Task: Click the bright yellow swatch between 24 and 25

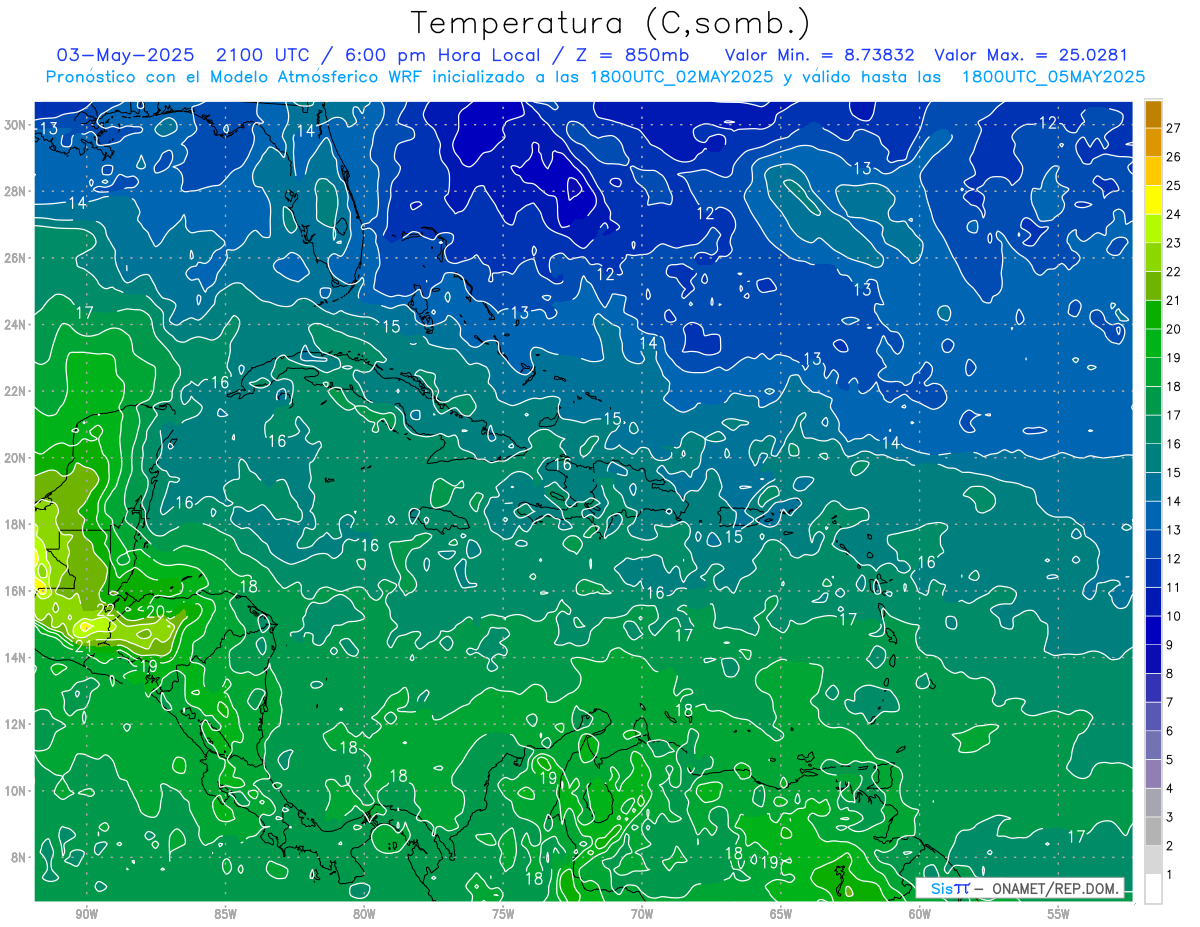Action: coord(1153,199)
